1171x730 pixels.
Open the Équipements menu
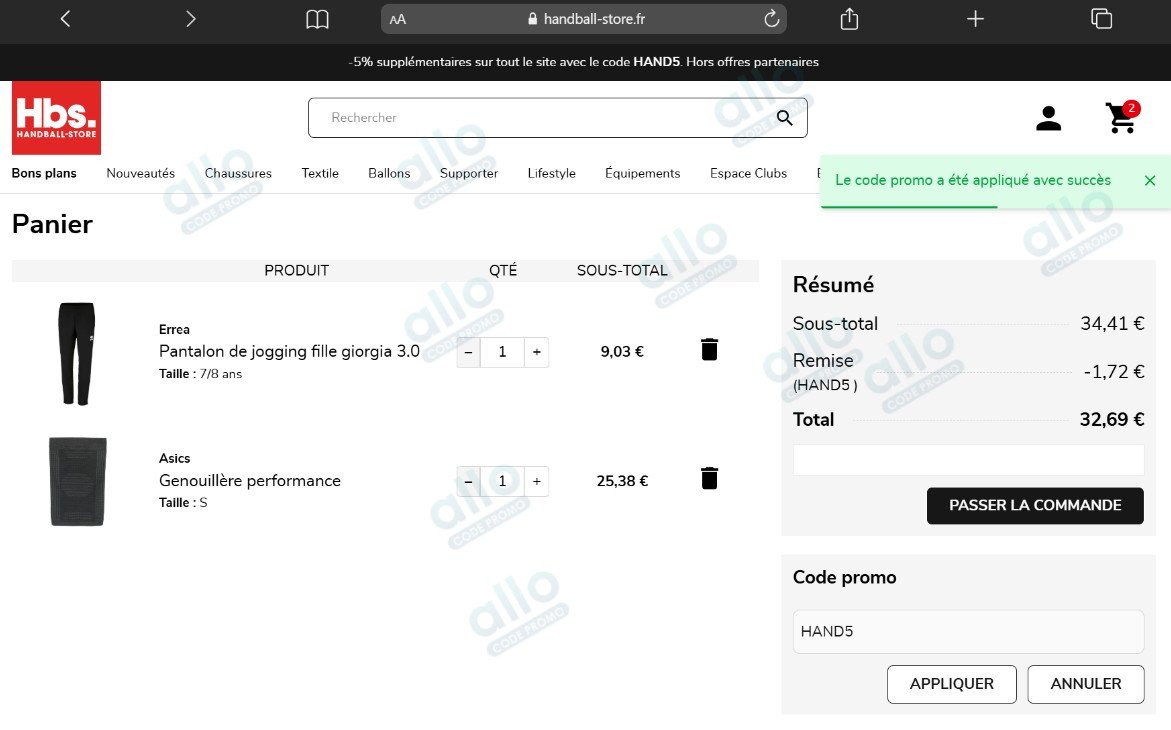click(x=643, y=173)
